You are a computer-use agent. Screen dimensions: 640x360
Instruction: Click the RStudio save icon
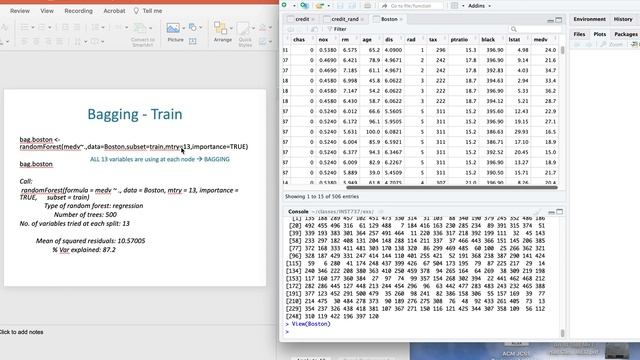(x=340, y=6)
